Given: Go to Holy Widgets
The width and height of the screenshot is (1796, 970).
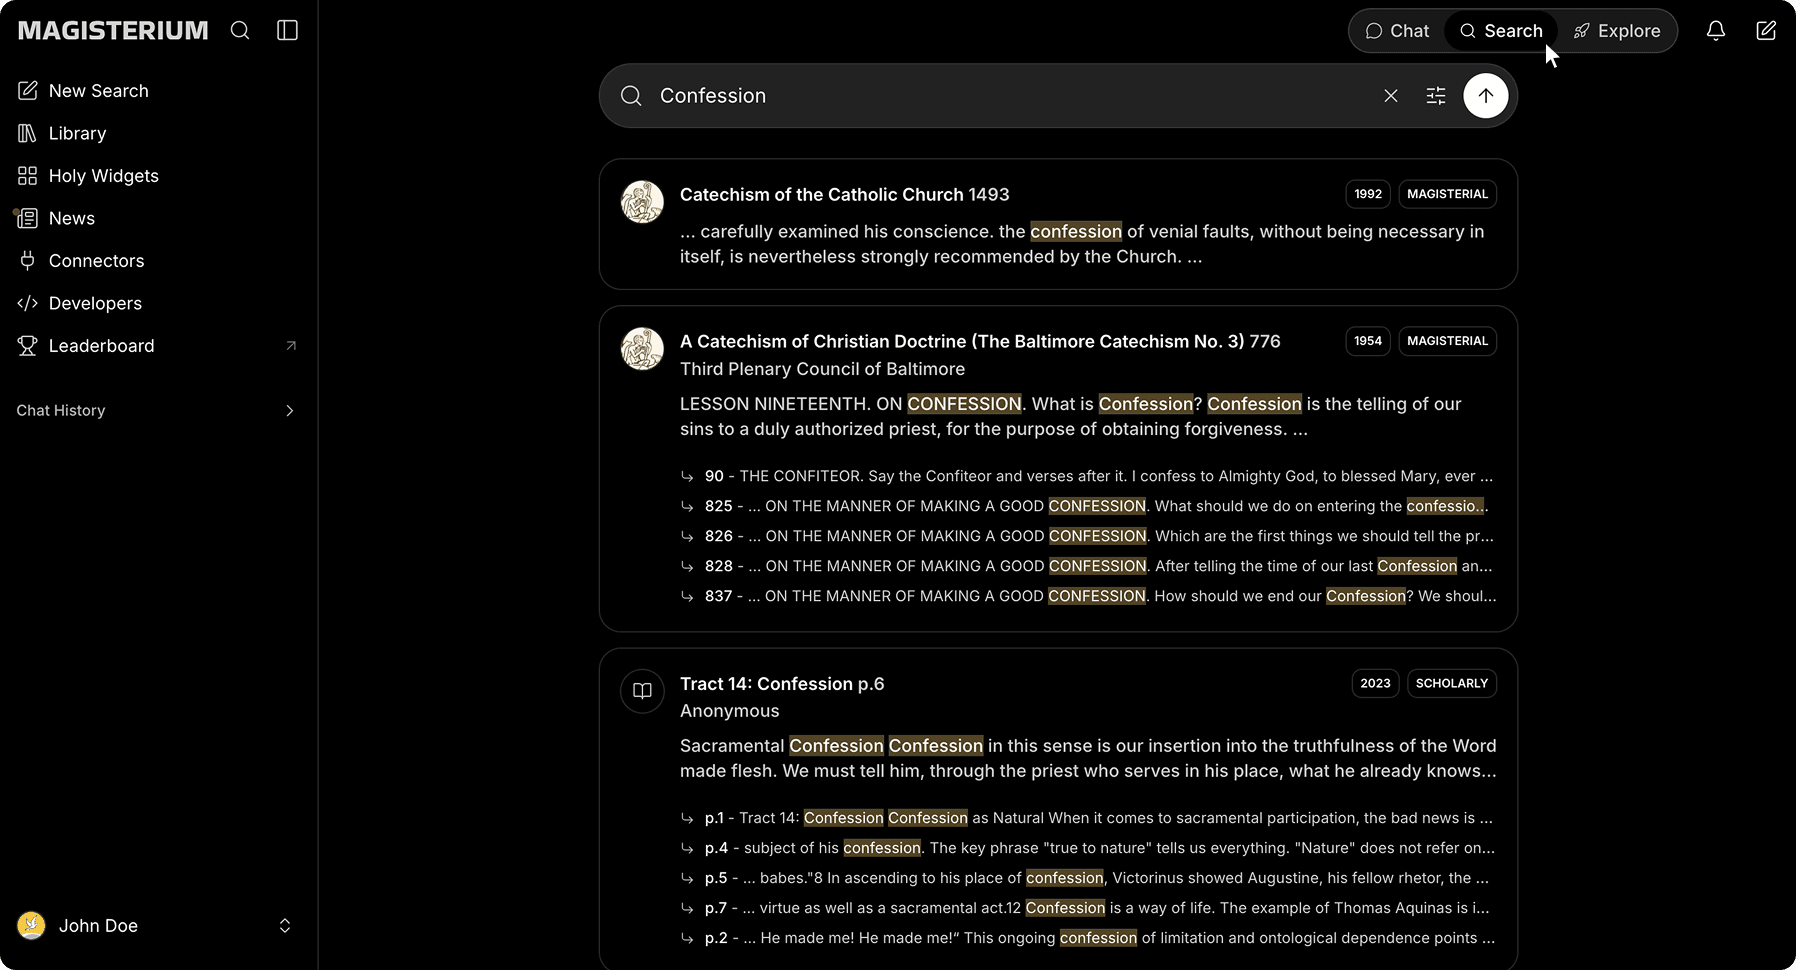Looking at the screenshot, I should (103, 176).
